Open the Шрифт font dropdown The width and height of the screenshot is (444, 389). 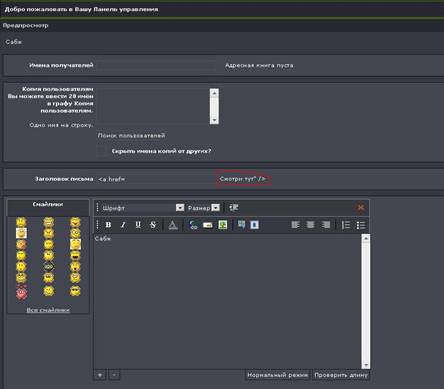180,208
